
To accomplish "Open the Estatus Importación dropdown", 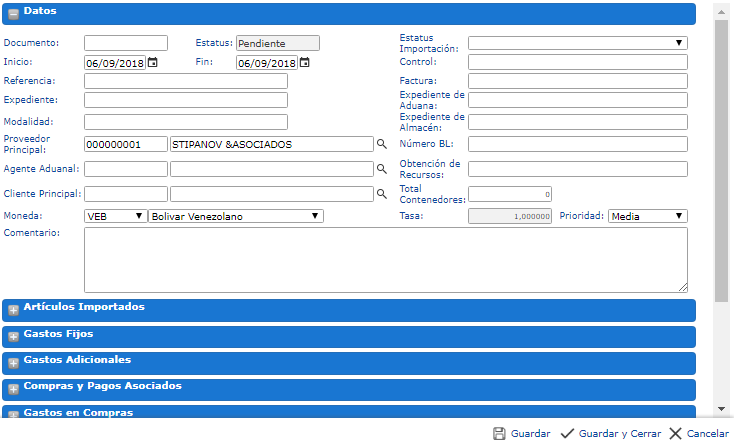I will [577, 43].
